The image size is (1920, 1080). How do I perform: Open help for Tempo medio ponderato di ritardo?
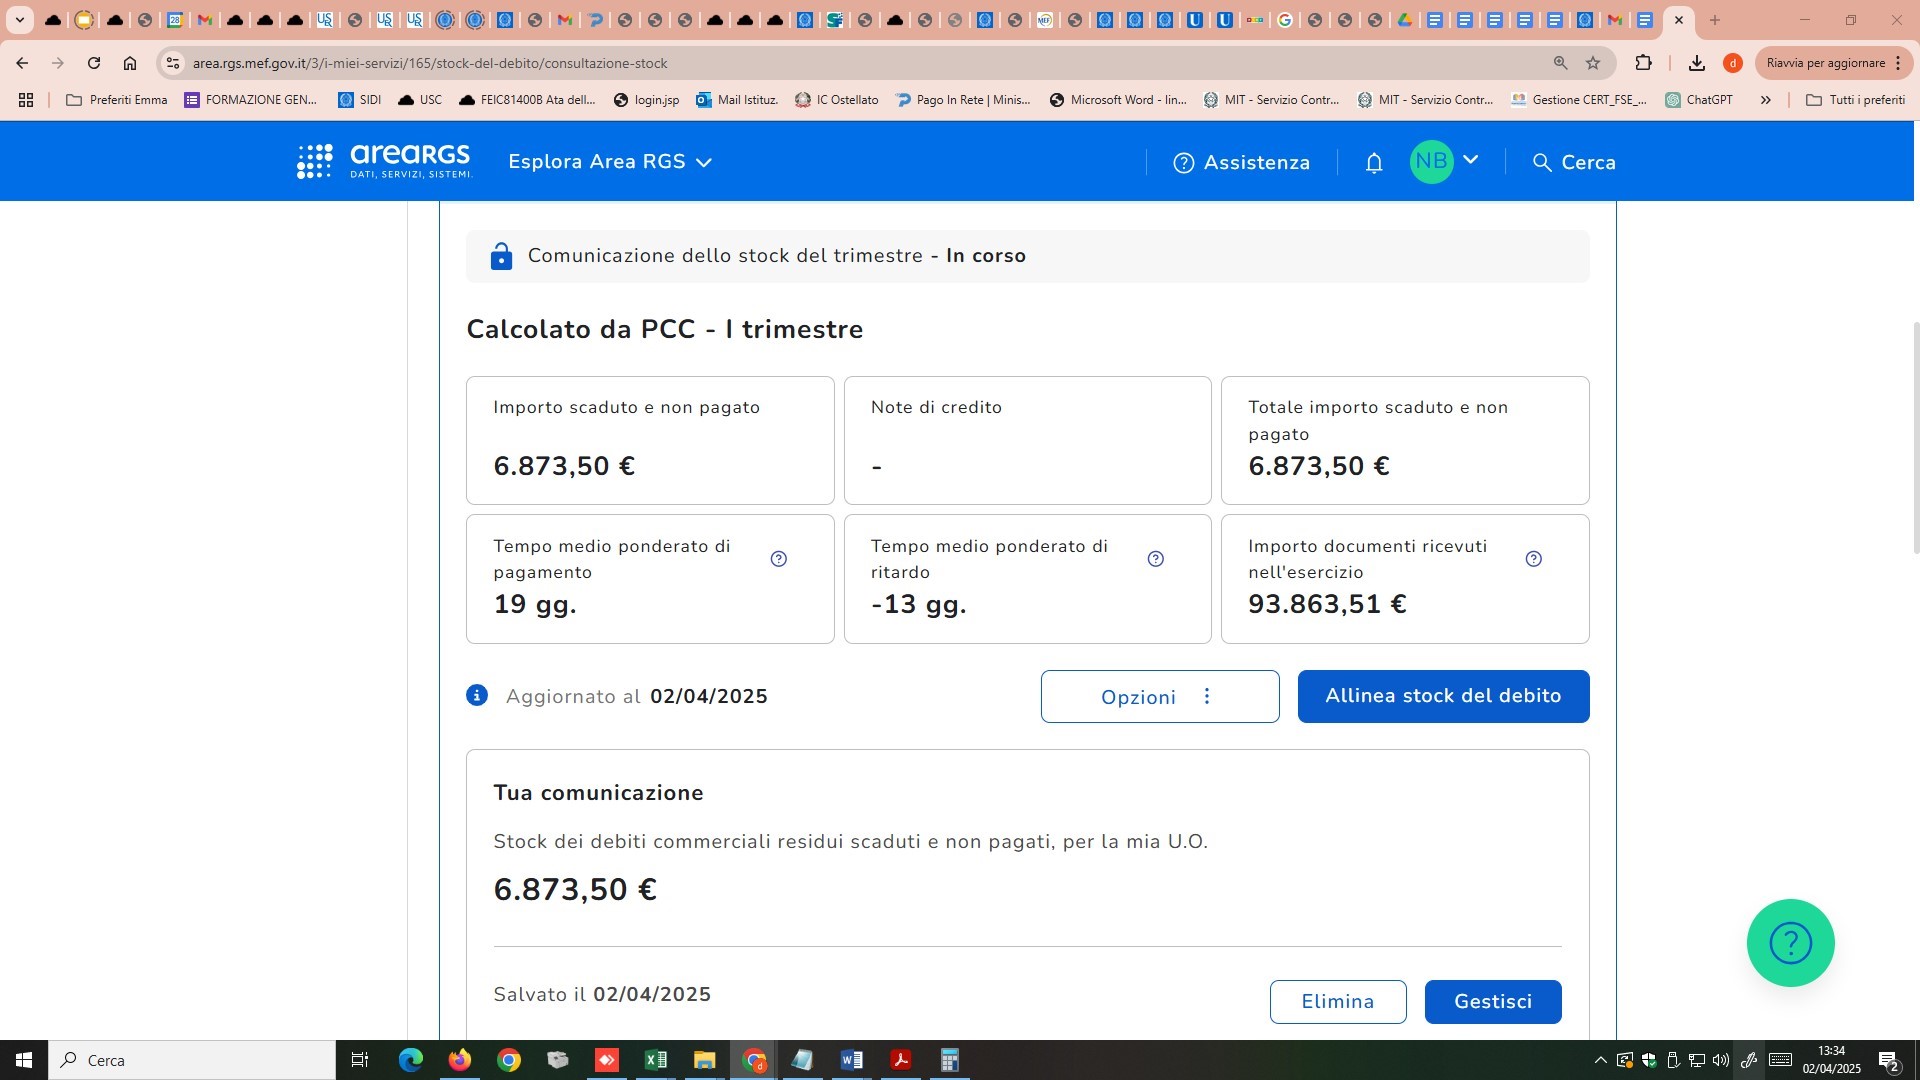pos(1156,559)
